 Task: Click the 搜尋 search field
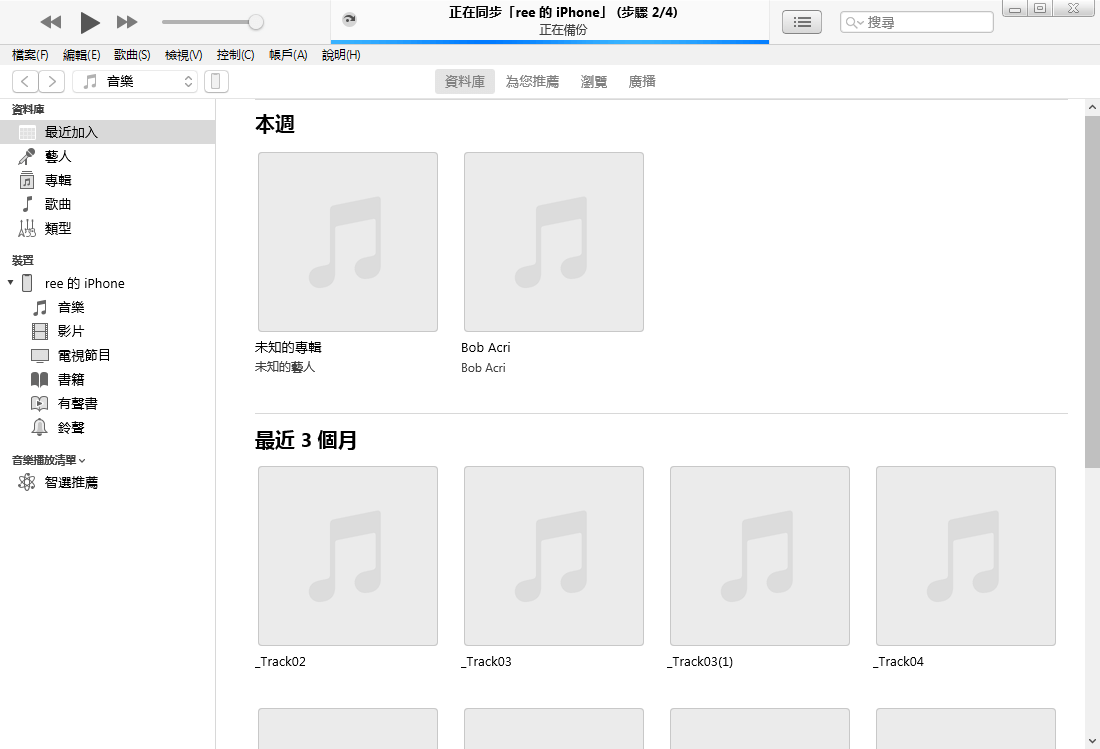(x=916, y=22)
